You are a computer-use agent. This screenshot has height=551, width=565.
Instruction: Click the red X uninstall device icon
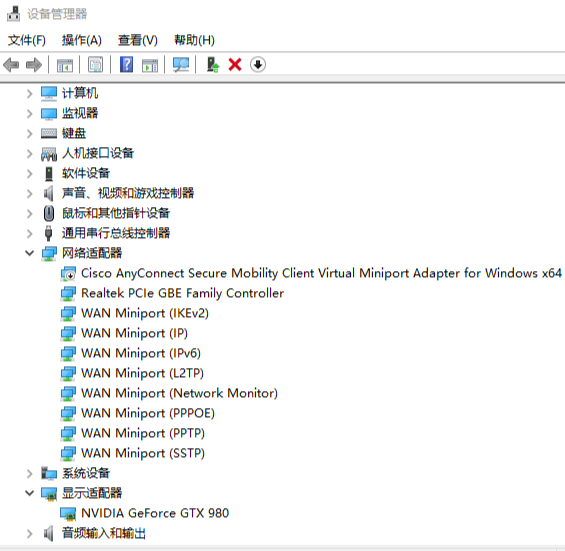pos(235,65)
